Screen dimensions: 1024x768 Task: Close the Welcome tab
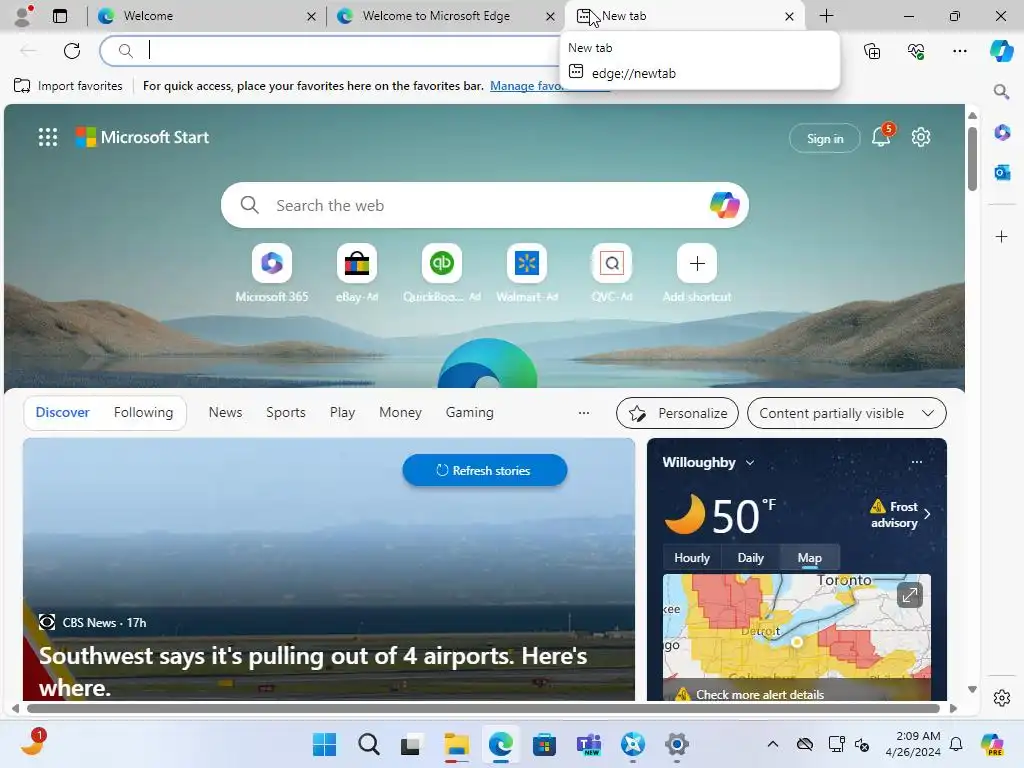coord(311,16)
